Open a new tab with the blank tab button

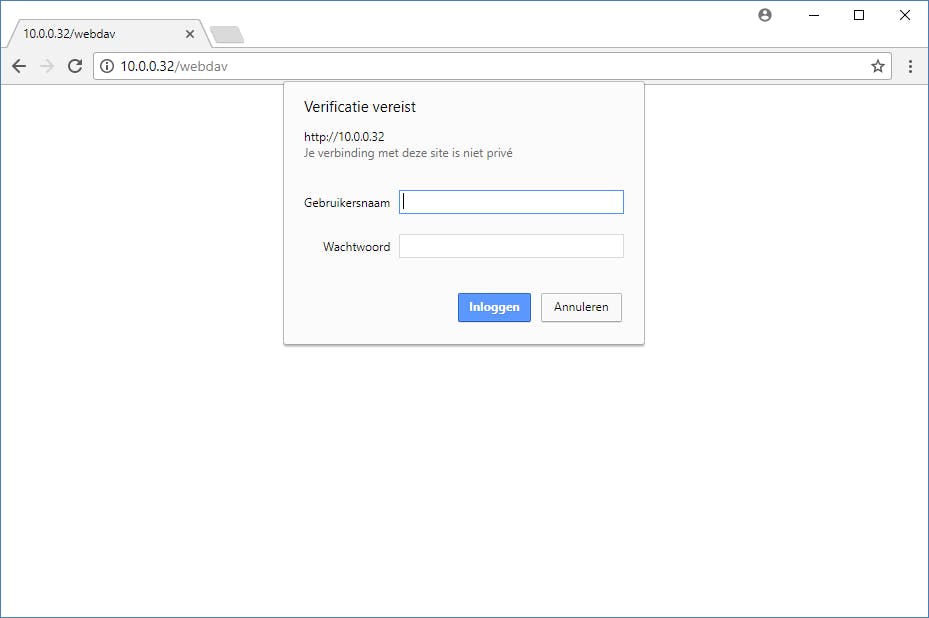227,35
